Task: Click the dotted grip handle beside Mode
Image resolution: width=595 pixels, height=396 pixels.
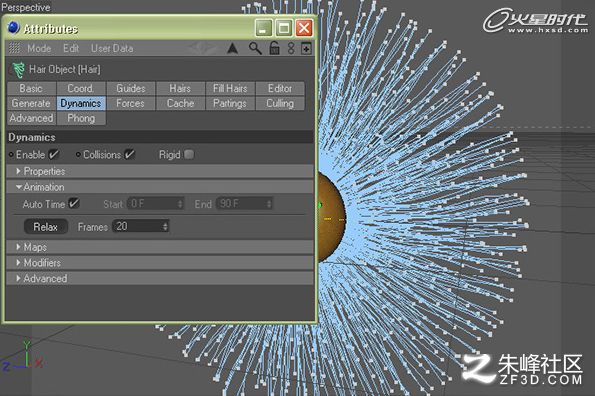Action: [14, 48]
